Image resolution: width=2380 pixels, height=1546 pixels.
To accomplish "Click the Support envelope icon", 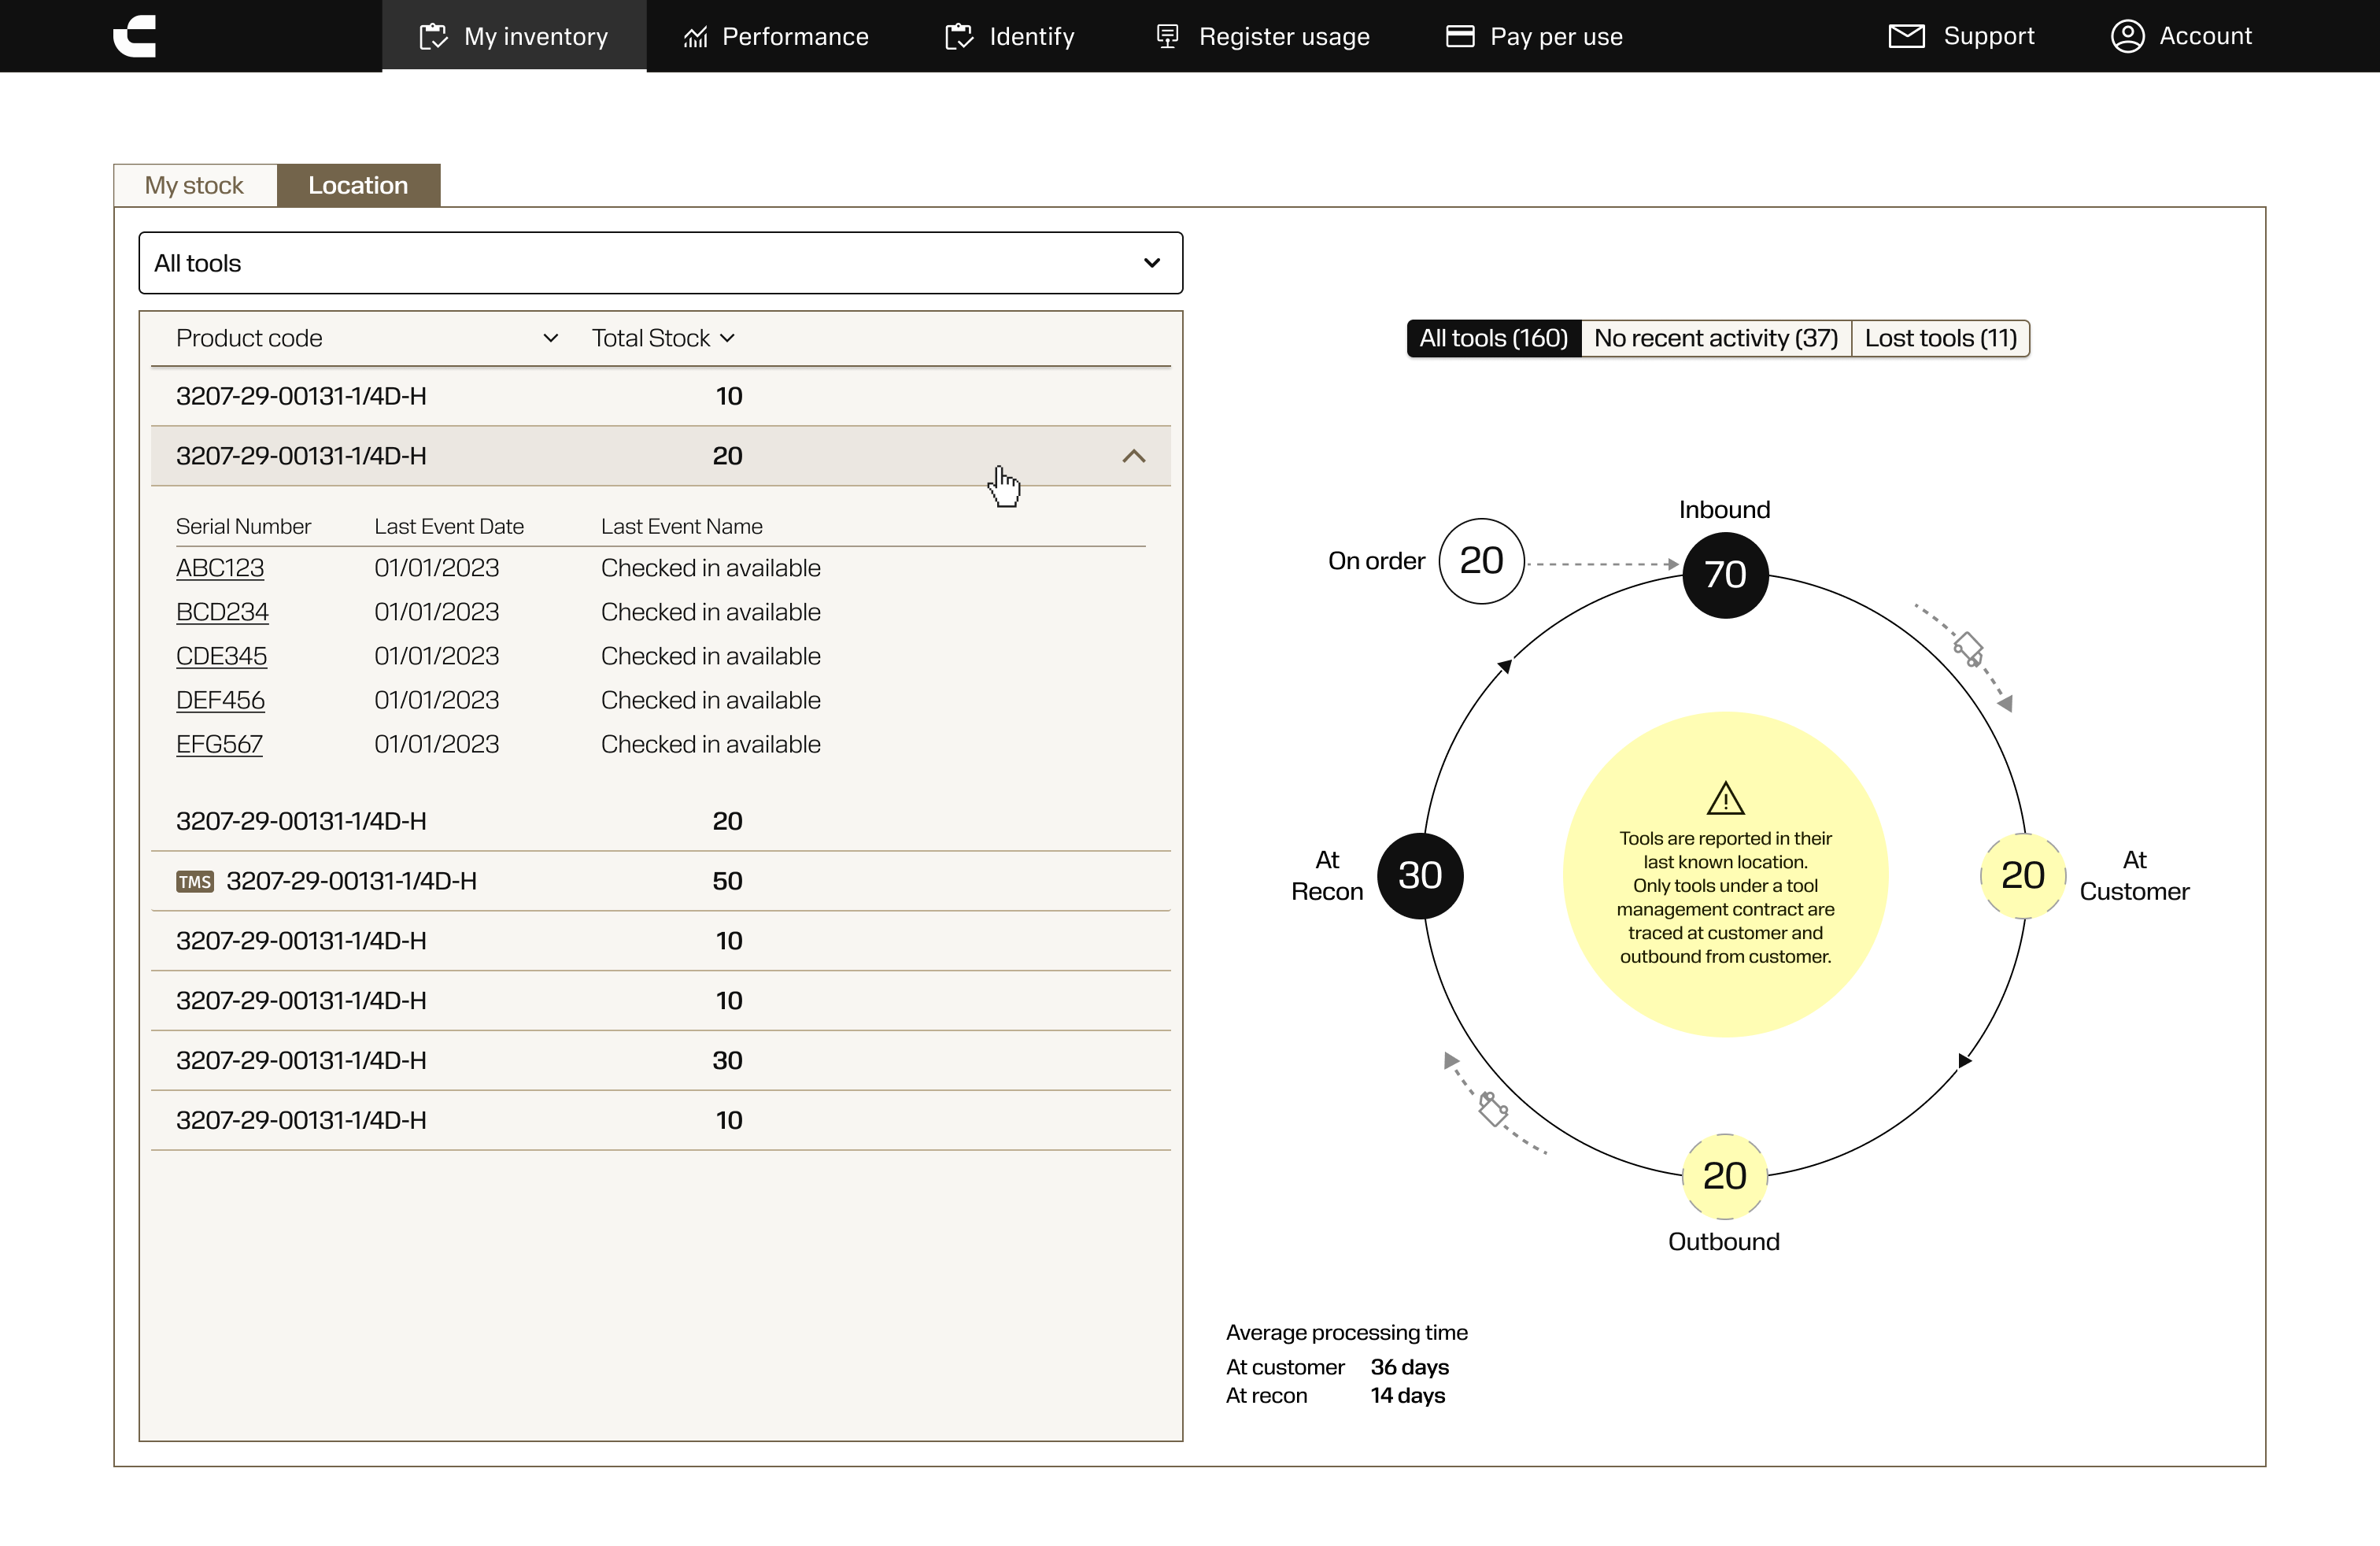I will point(1906,36).
